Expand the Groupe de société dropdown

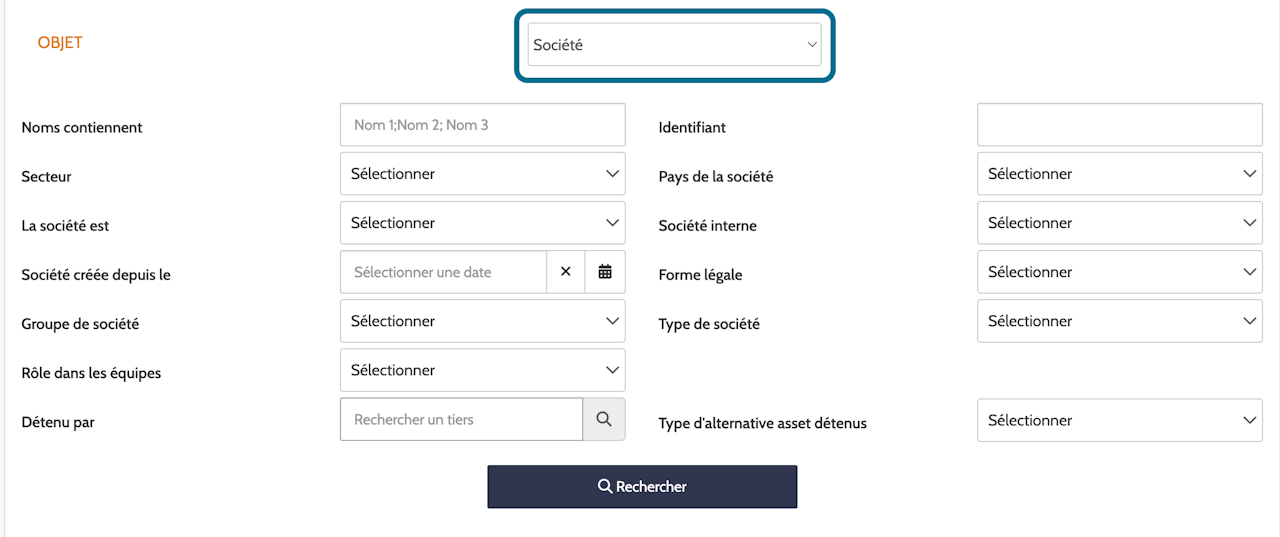(483, 321)
